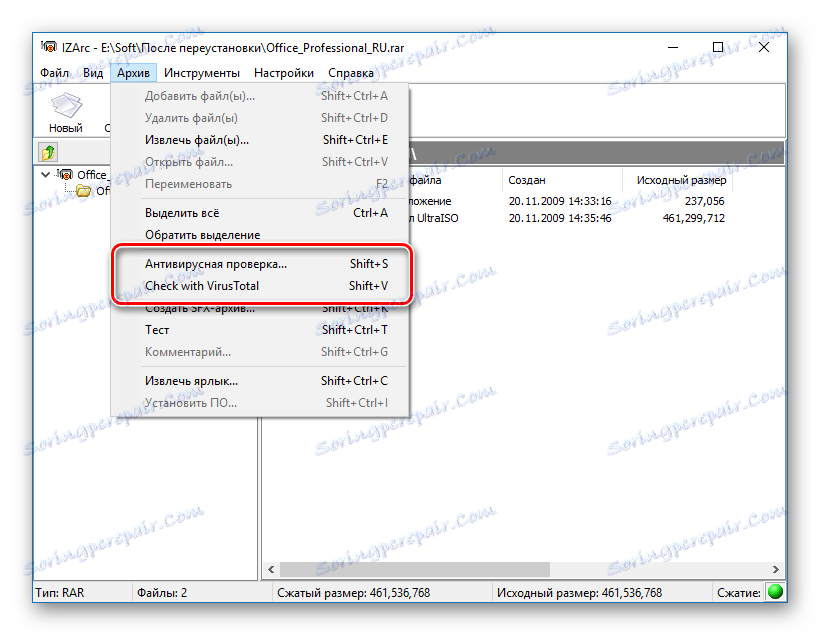820x635 pixels.
Task: Choose Открыть файл... menu entry
Action: 260,162
